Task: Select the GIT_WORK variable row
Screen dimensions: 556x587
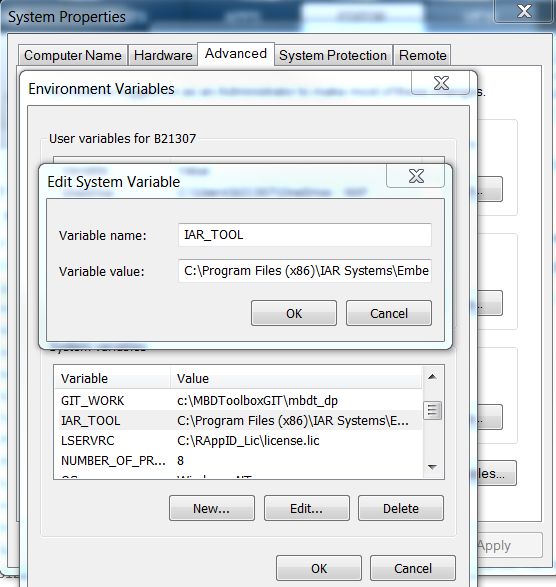Action: point(238,401)
